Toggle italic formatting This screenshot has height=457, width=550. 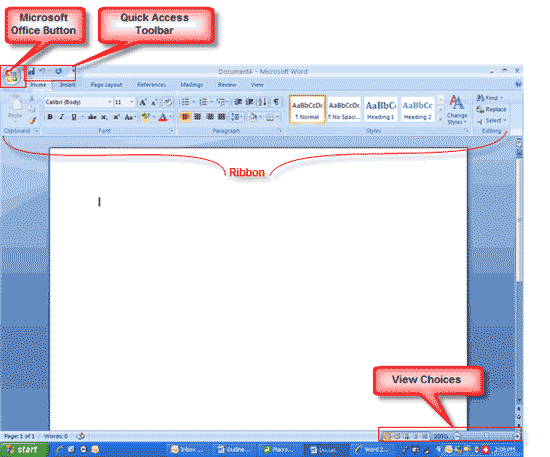62,117
